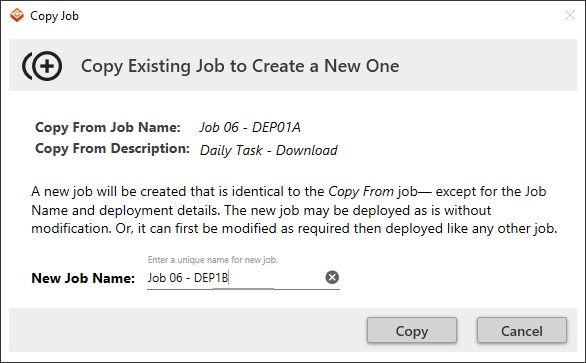Cancel the Copy Job dialog
586x363 pixels.
(522, 330)
